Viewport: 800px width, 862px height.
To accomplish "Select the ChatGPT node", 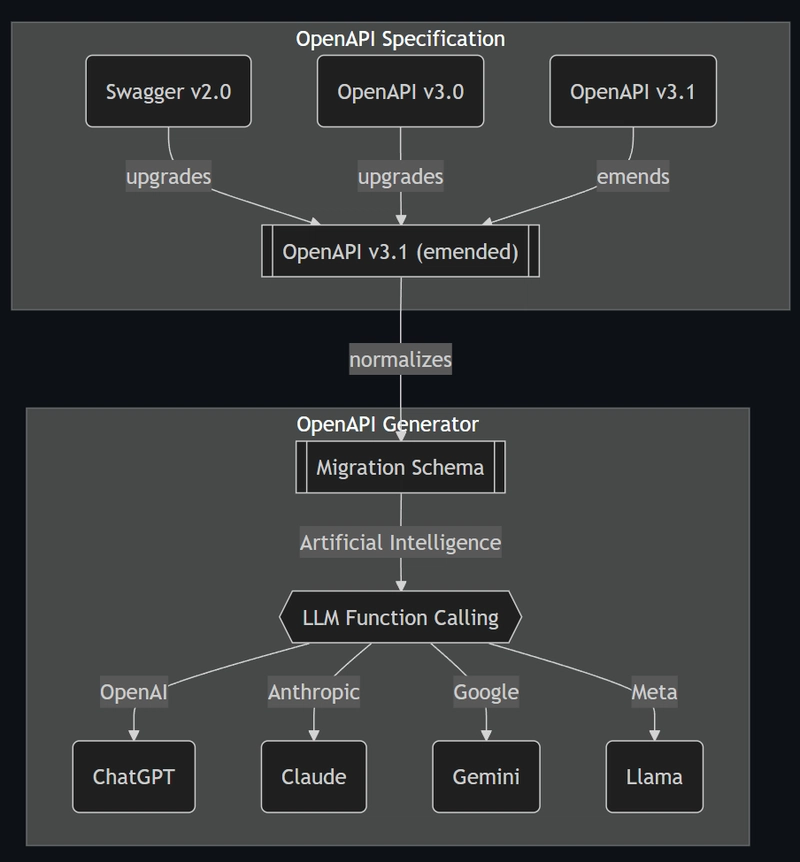I will point(134,777).
